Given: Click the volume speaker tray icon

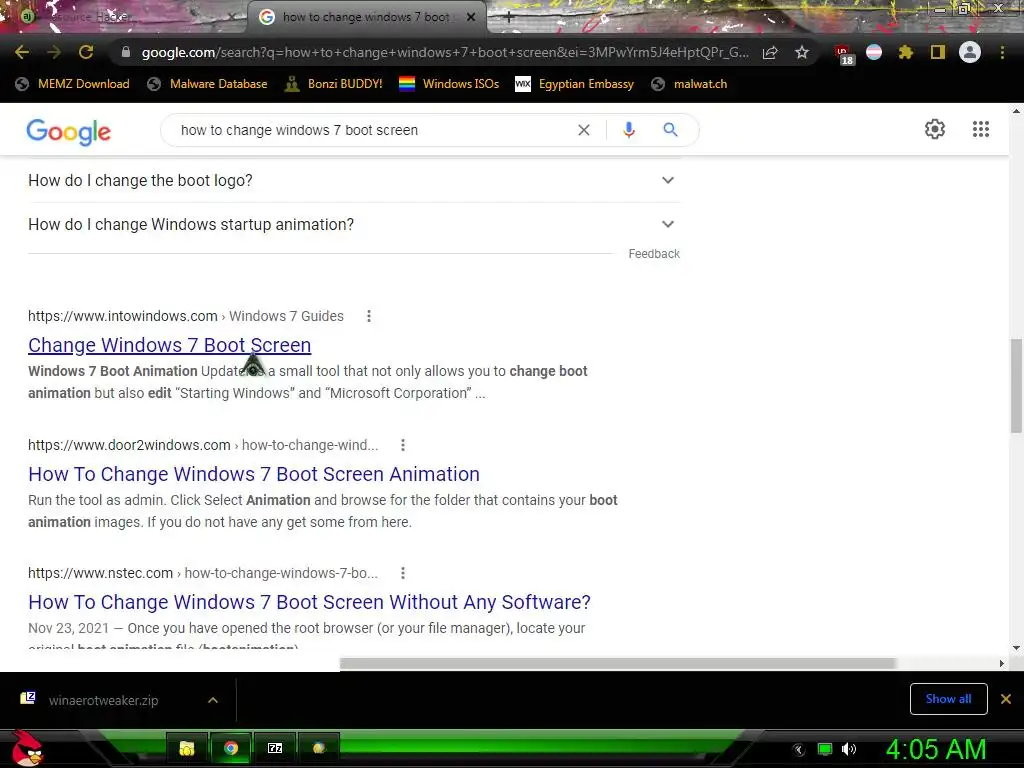Looking at the screenshot, I should tap(849, 749).
